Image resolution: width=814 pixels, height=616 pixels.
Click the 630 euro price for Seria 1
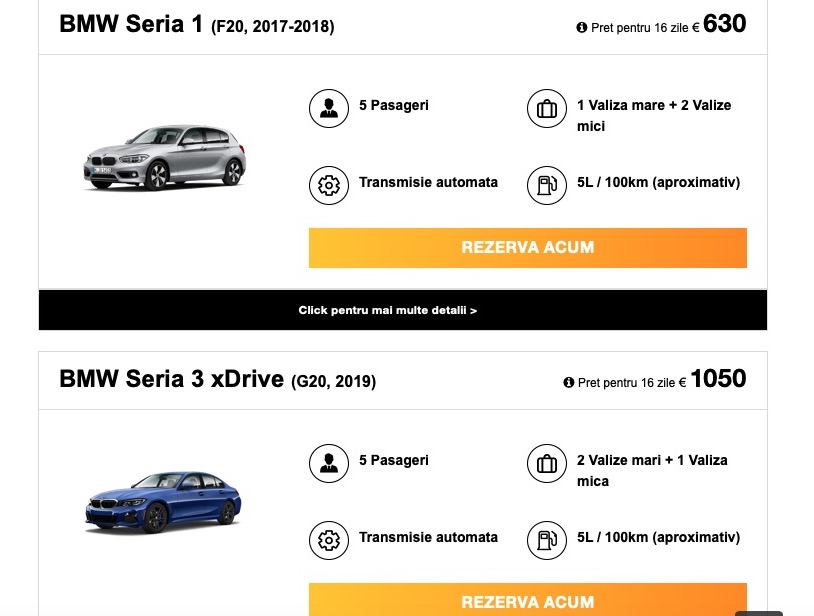pyautogui.click(x=724, y=24)
